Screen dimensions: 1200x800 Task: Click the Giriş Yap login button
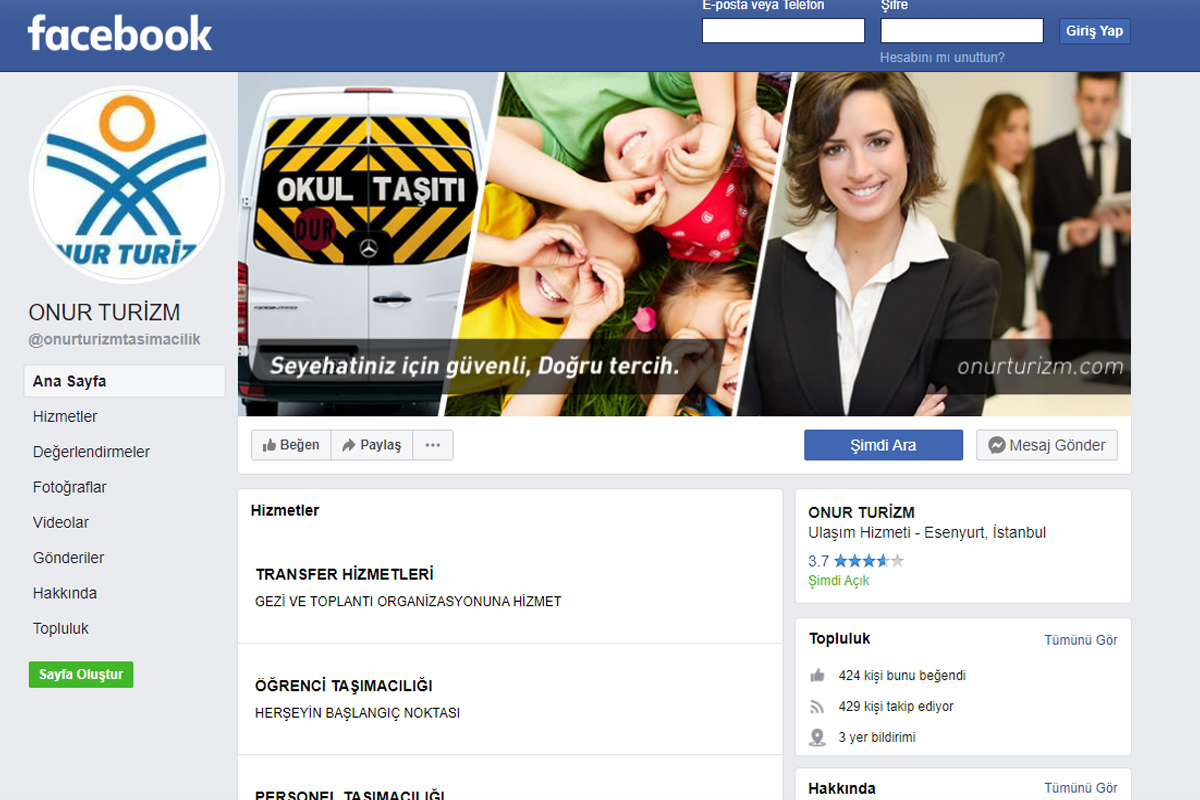coord(1094,31)
